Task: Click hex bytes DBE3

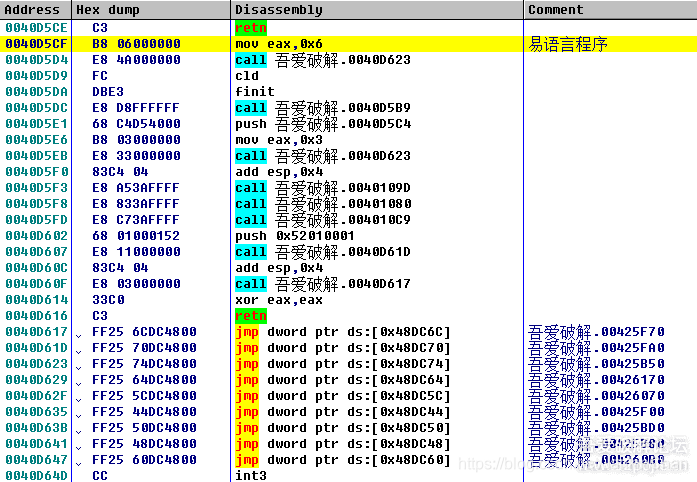Action: (108, 92)
